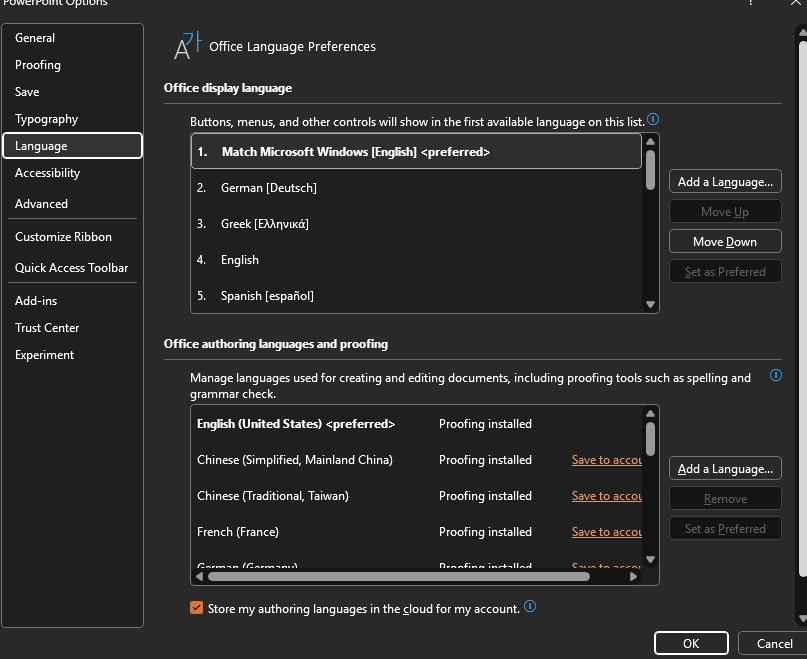Click the info icon beside display language instructions
Screen dimensions: 807x659
[x=652, y=119]
